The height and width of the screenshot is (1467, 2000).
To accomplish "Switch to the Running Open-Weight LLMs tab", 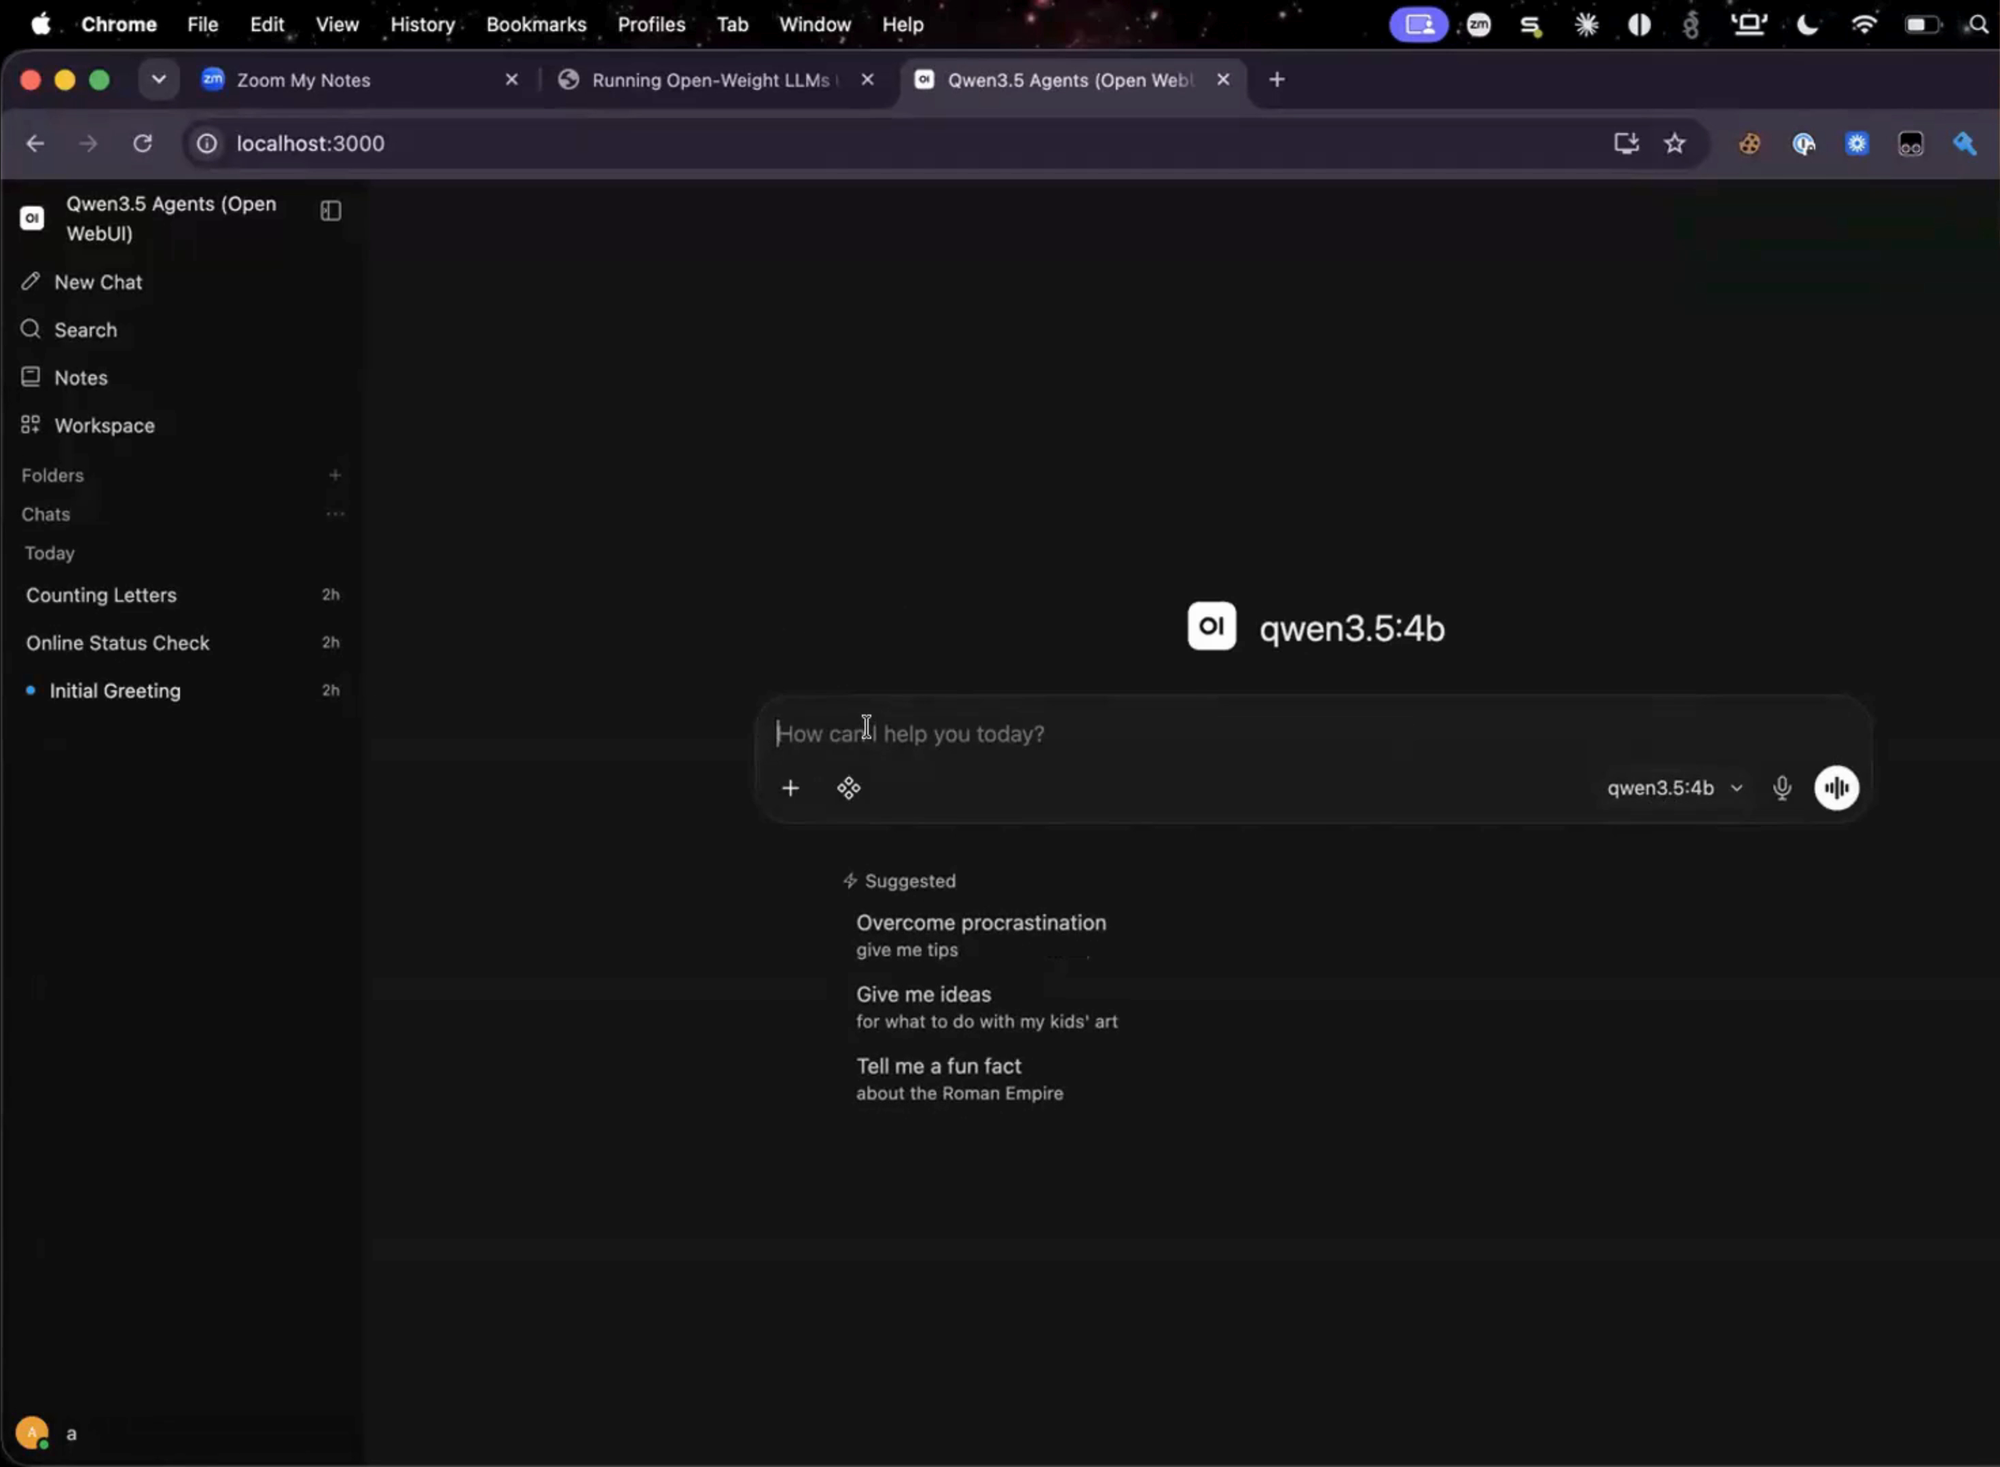I will pos(717,80).
